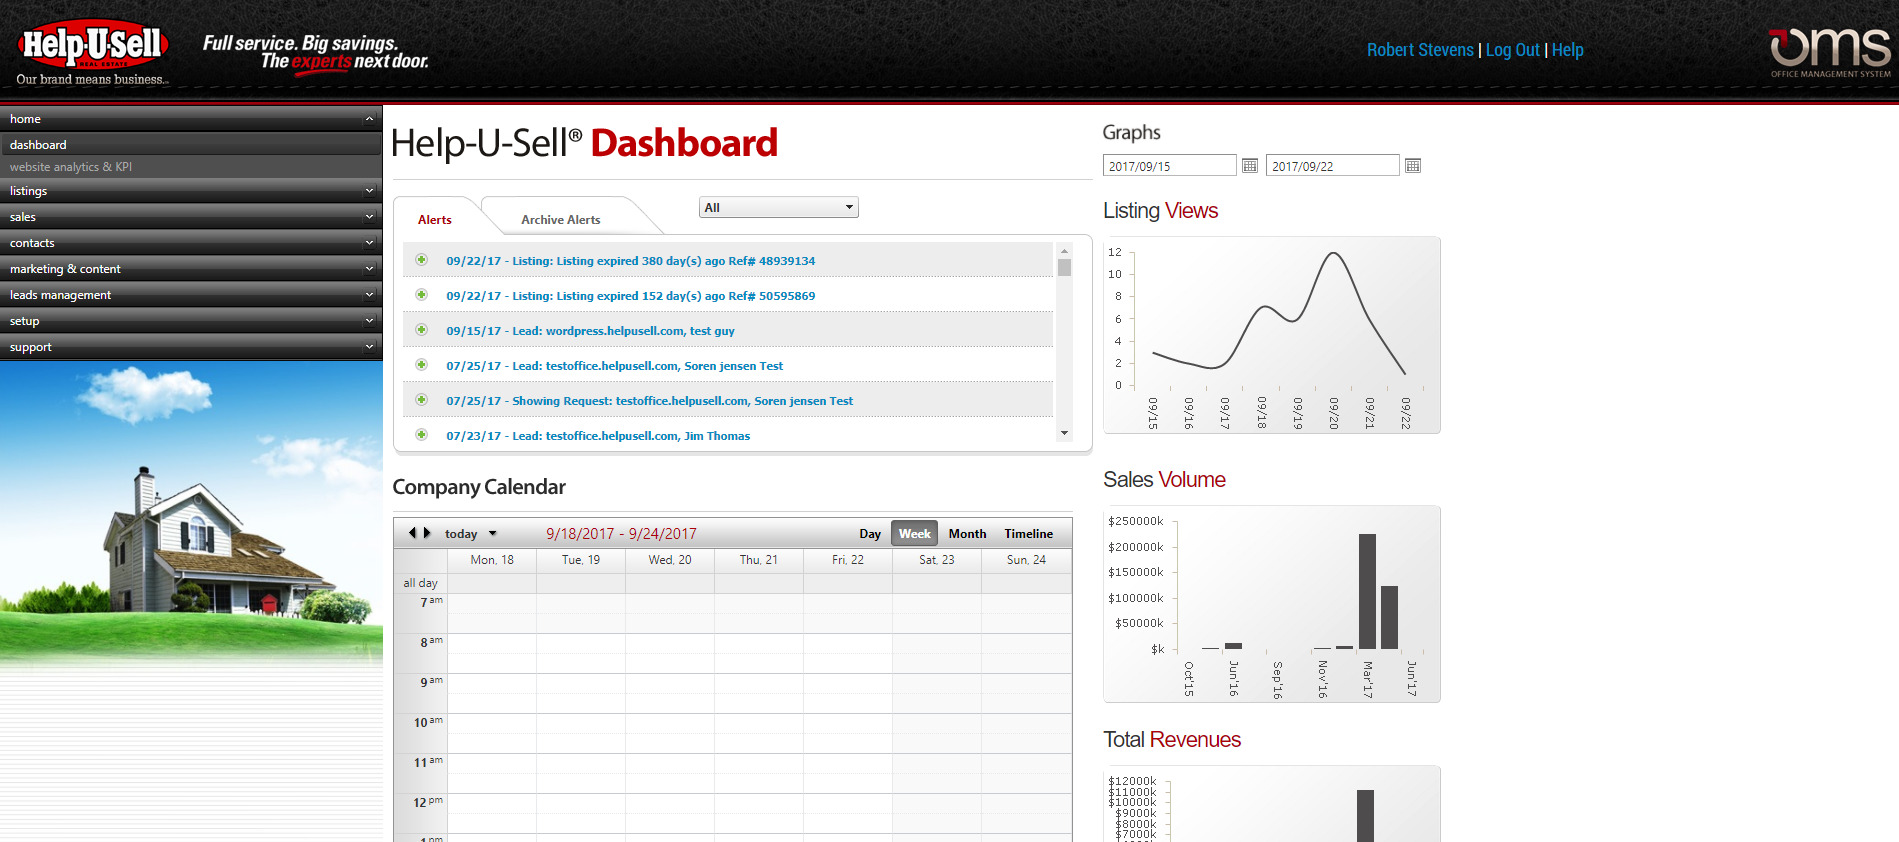The height and width of the screenshot is (842, 1899).
Task: Click the Wed, 20 column header
Action: click(x=670, y=560)
